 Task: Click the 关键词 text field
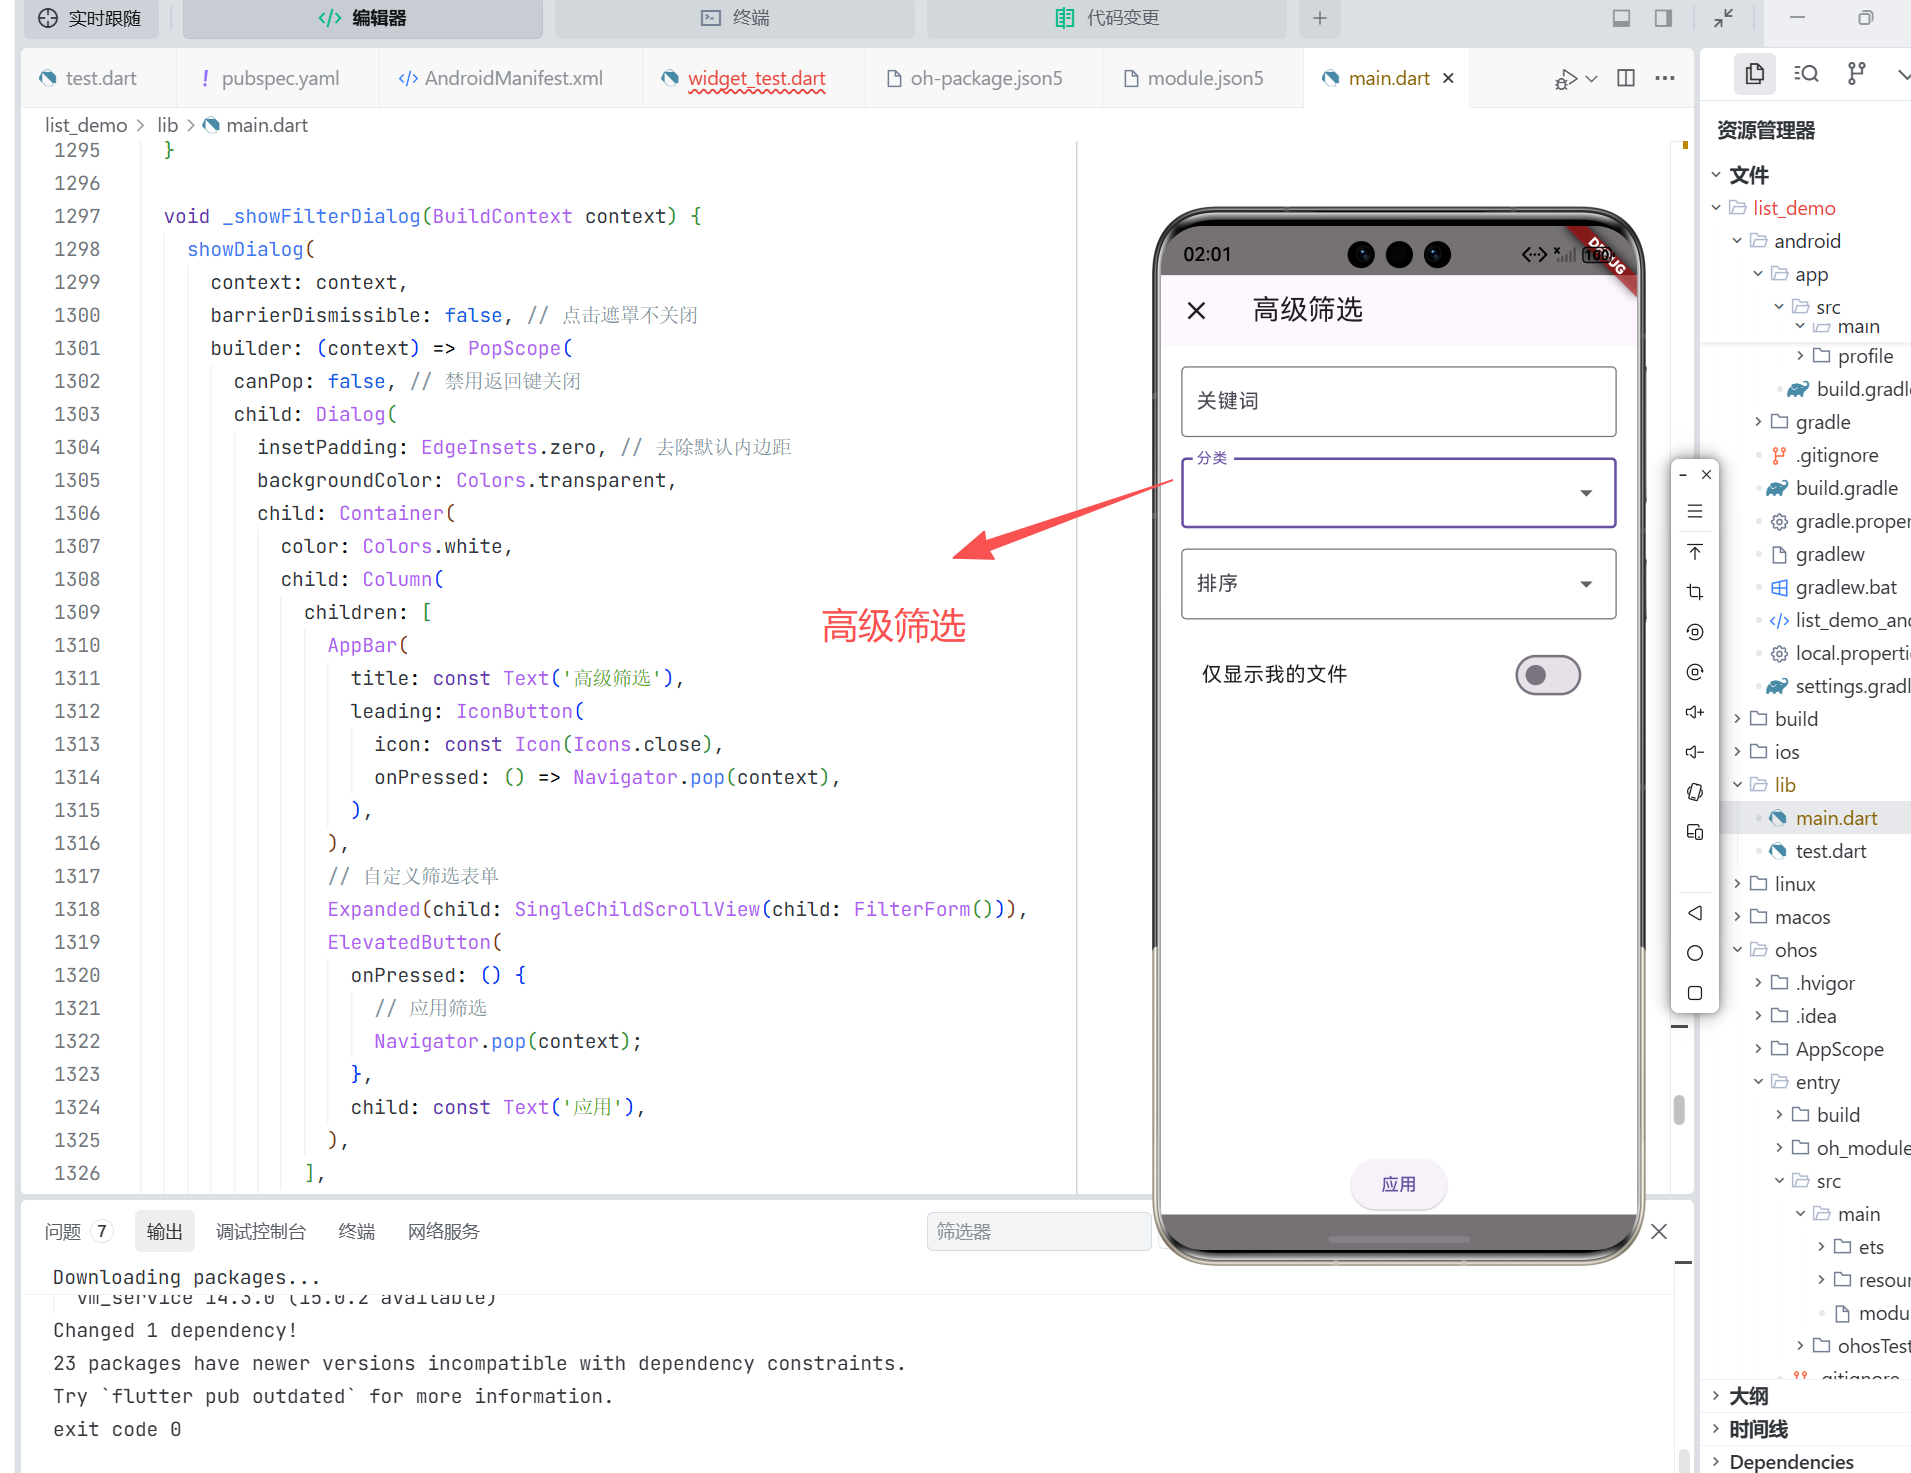pos(1398,401)
